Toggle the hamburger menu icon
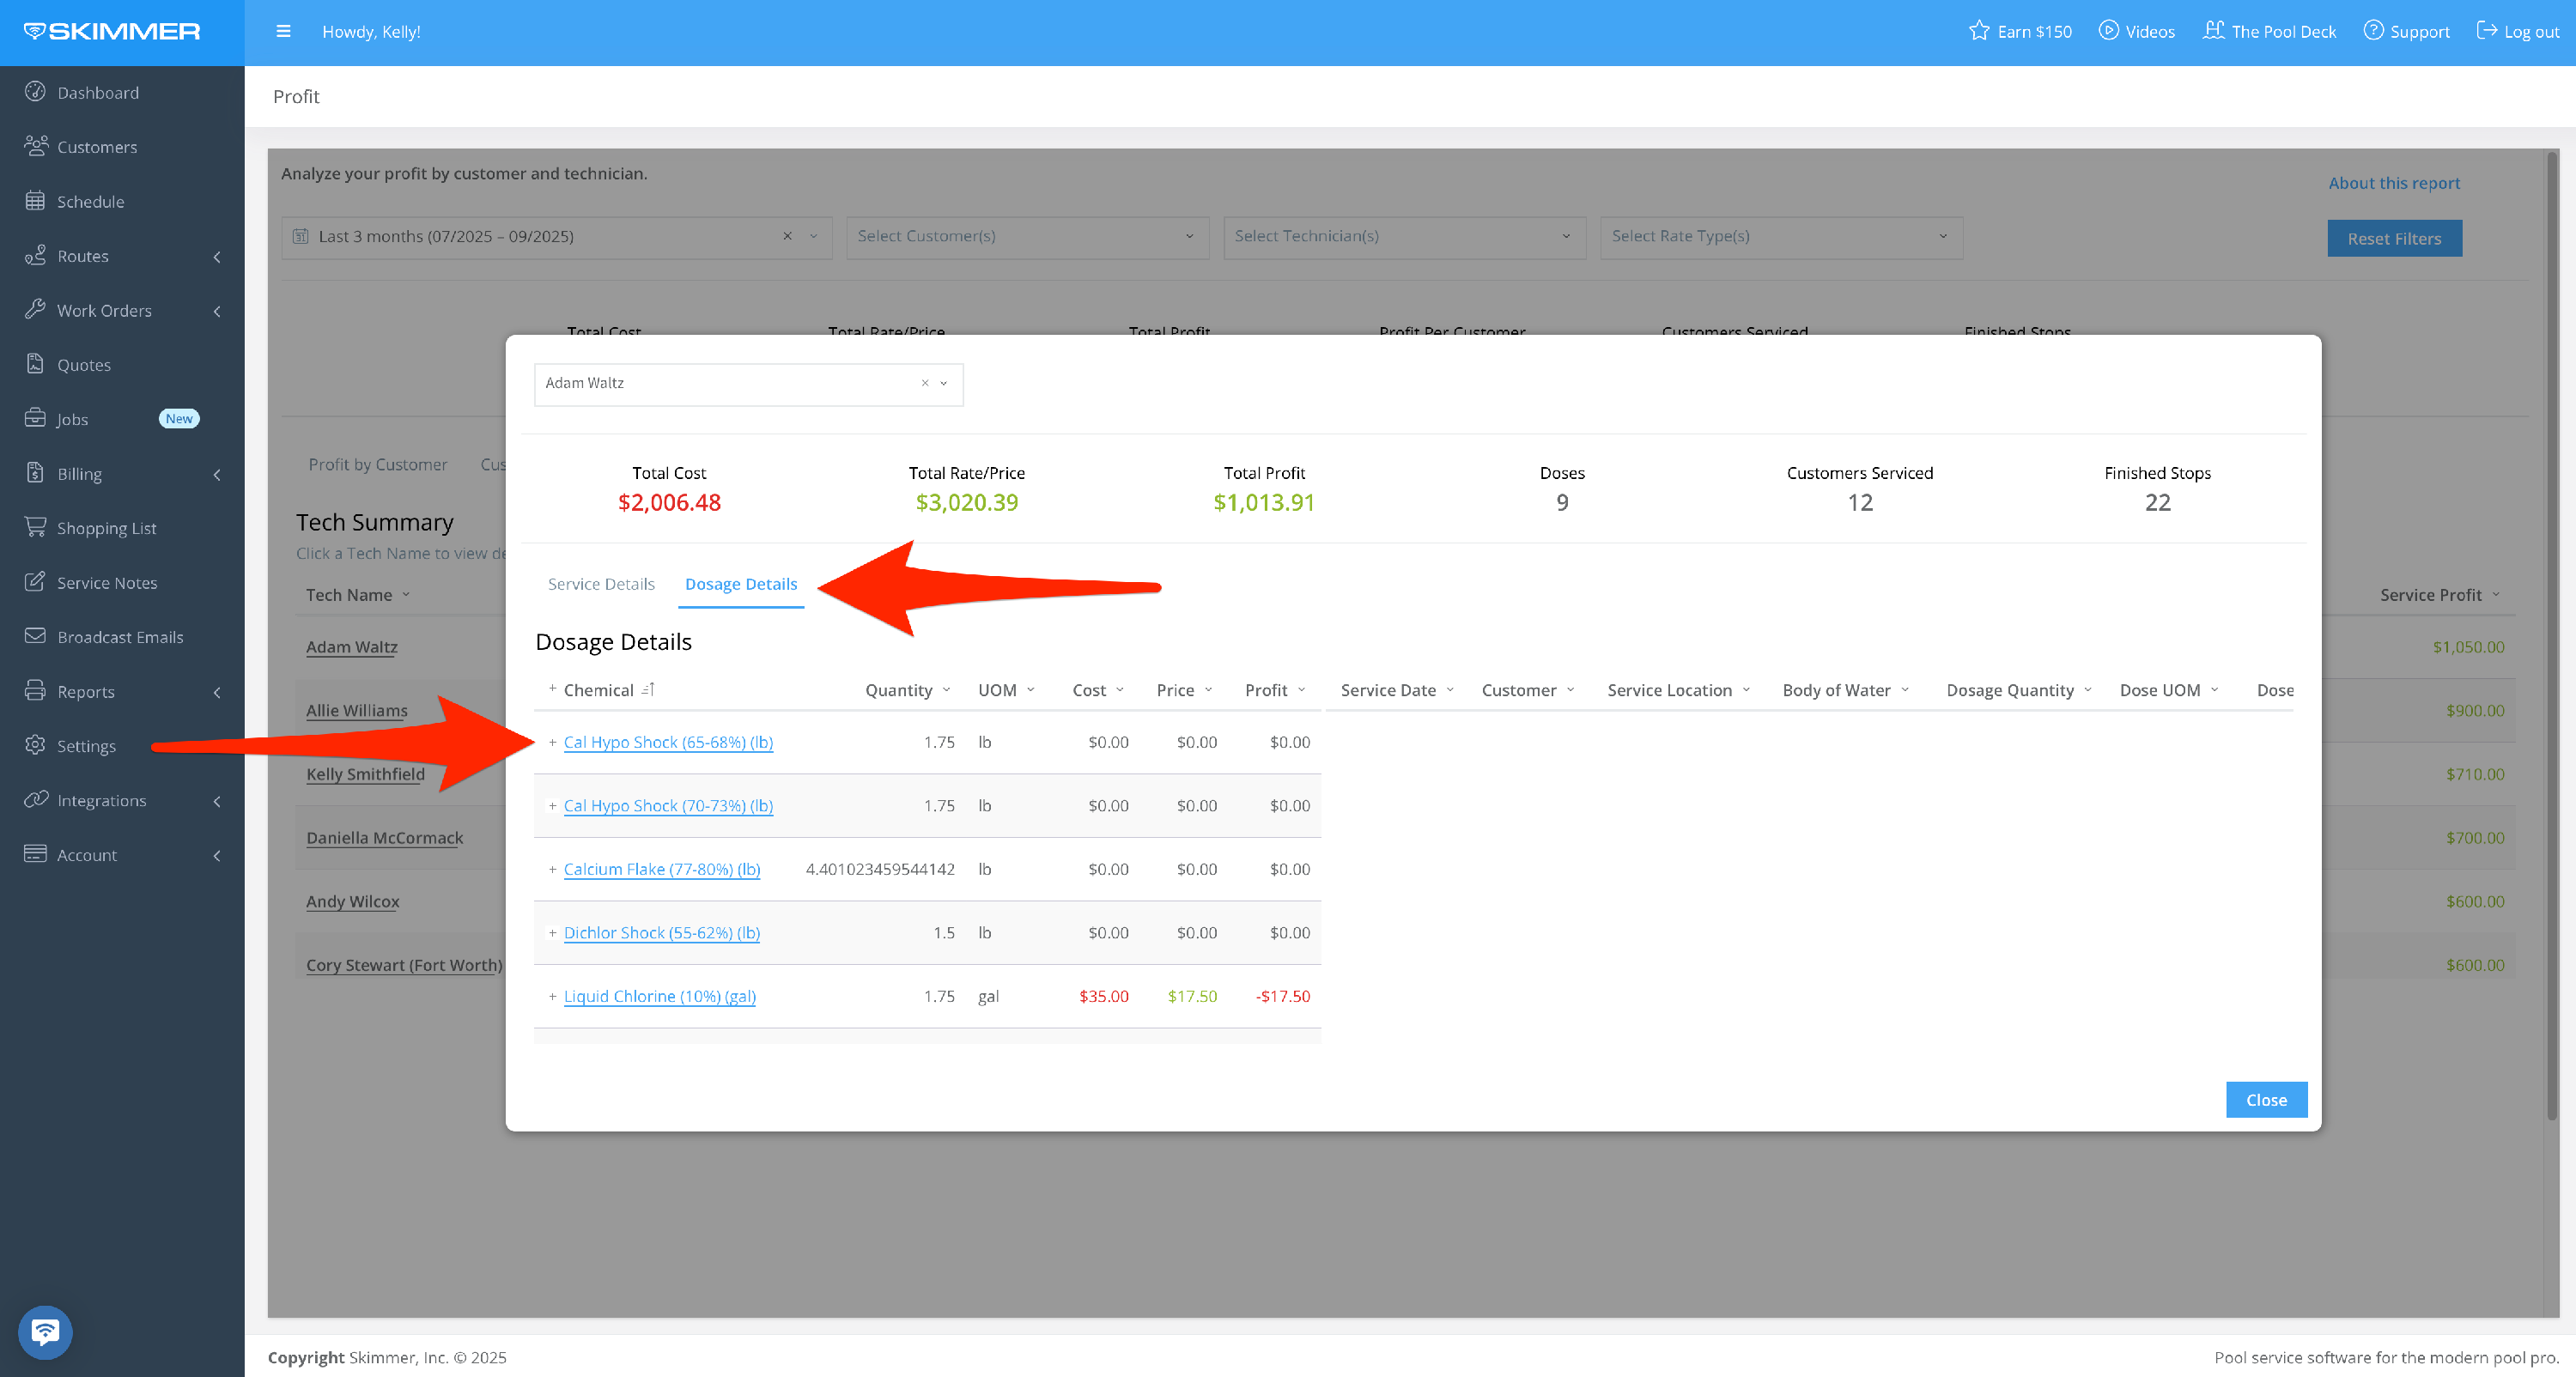Screen dimensions: 2576x1377 283,31
